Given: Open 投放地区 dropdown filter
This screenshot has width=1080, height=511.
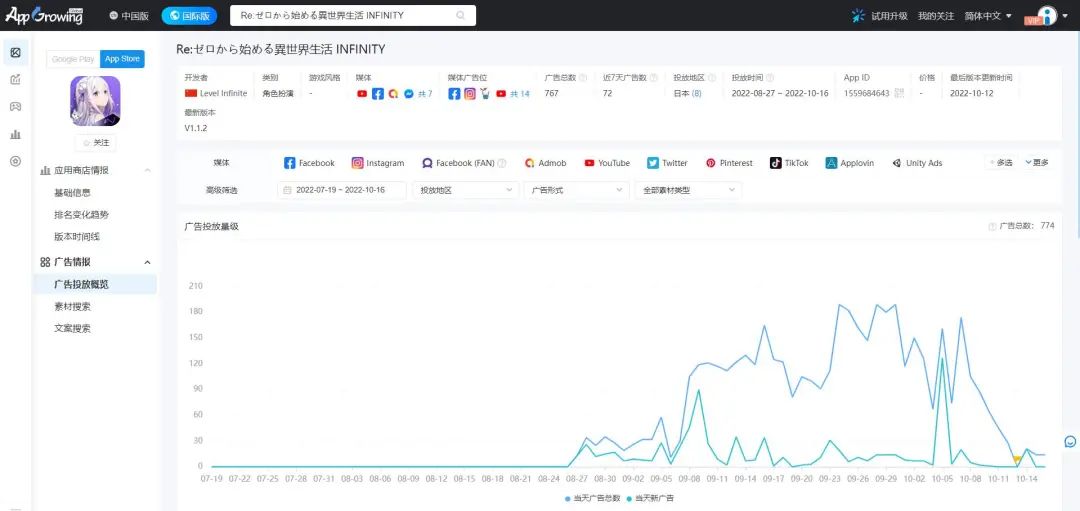Looking at the screenshot, I should click(466, 190).
